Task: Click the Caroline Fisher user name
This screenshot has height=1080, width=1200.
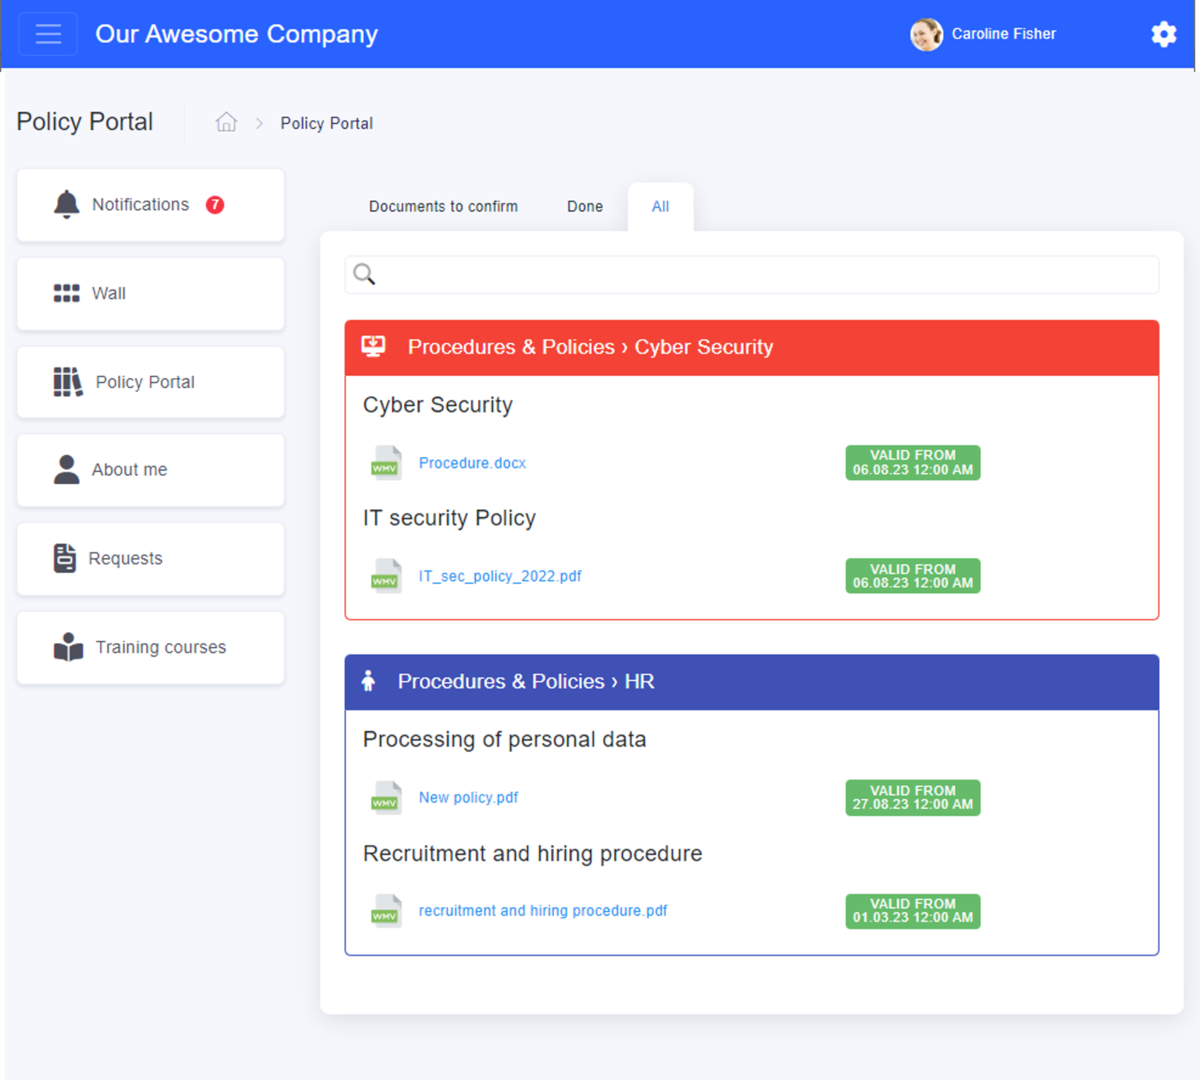Action: [1003, 34]
